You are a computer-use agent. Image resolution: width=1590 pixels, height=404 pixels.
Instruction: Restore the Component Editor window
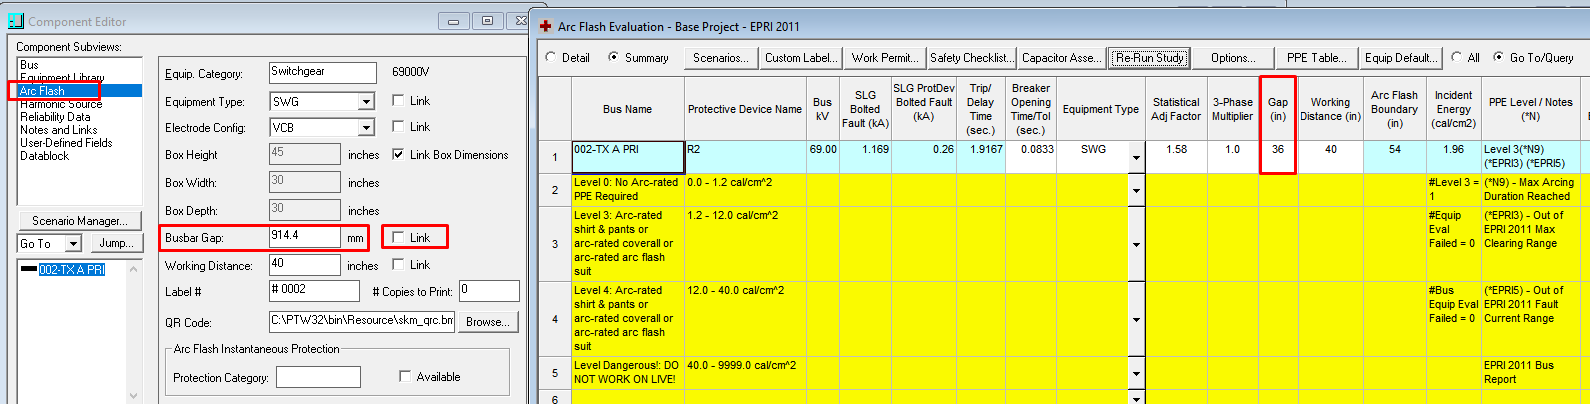487,21
